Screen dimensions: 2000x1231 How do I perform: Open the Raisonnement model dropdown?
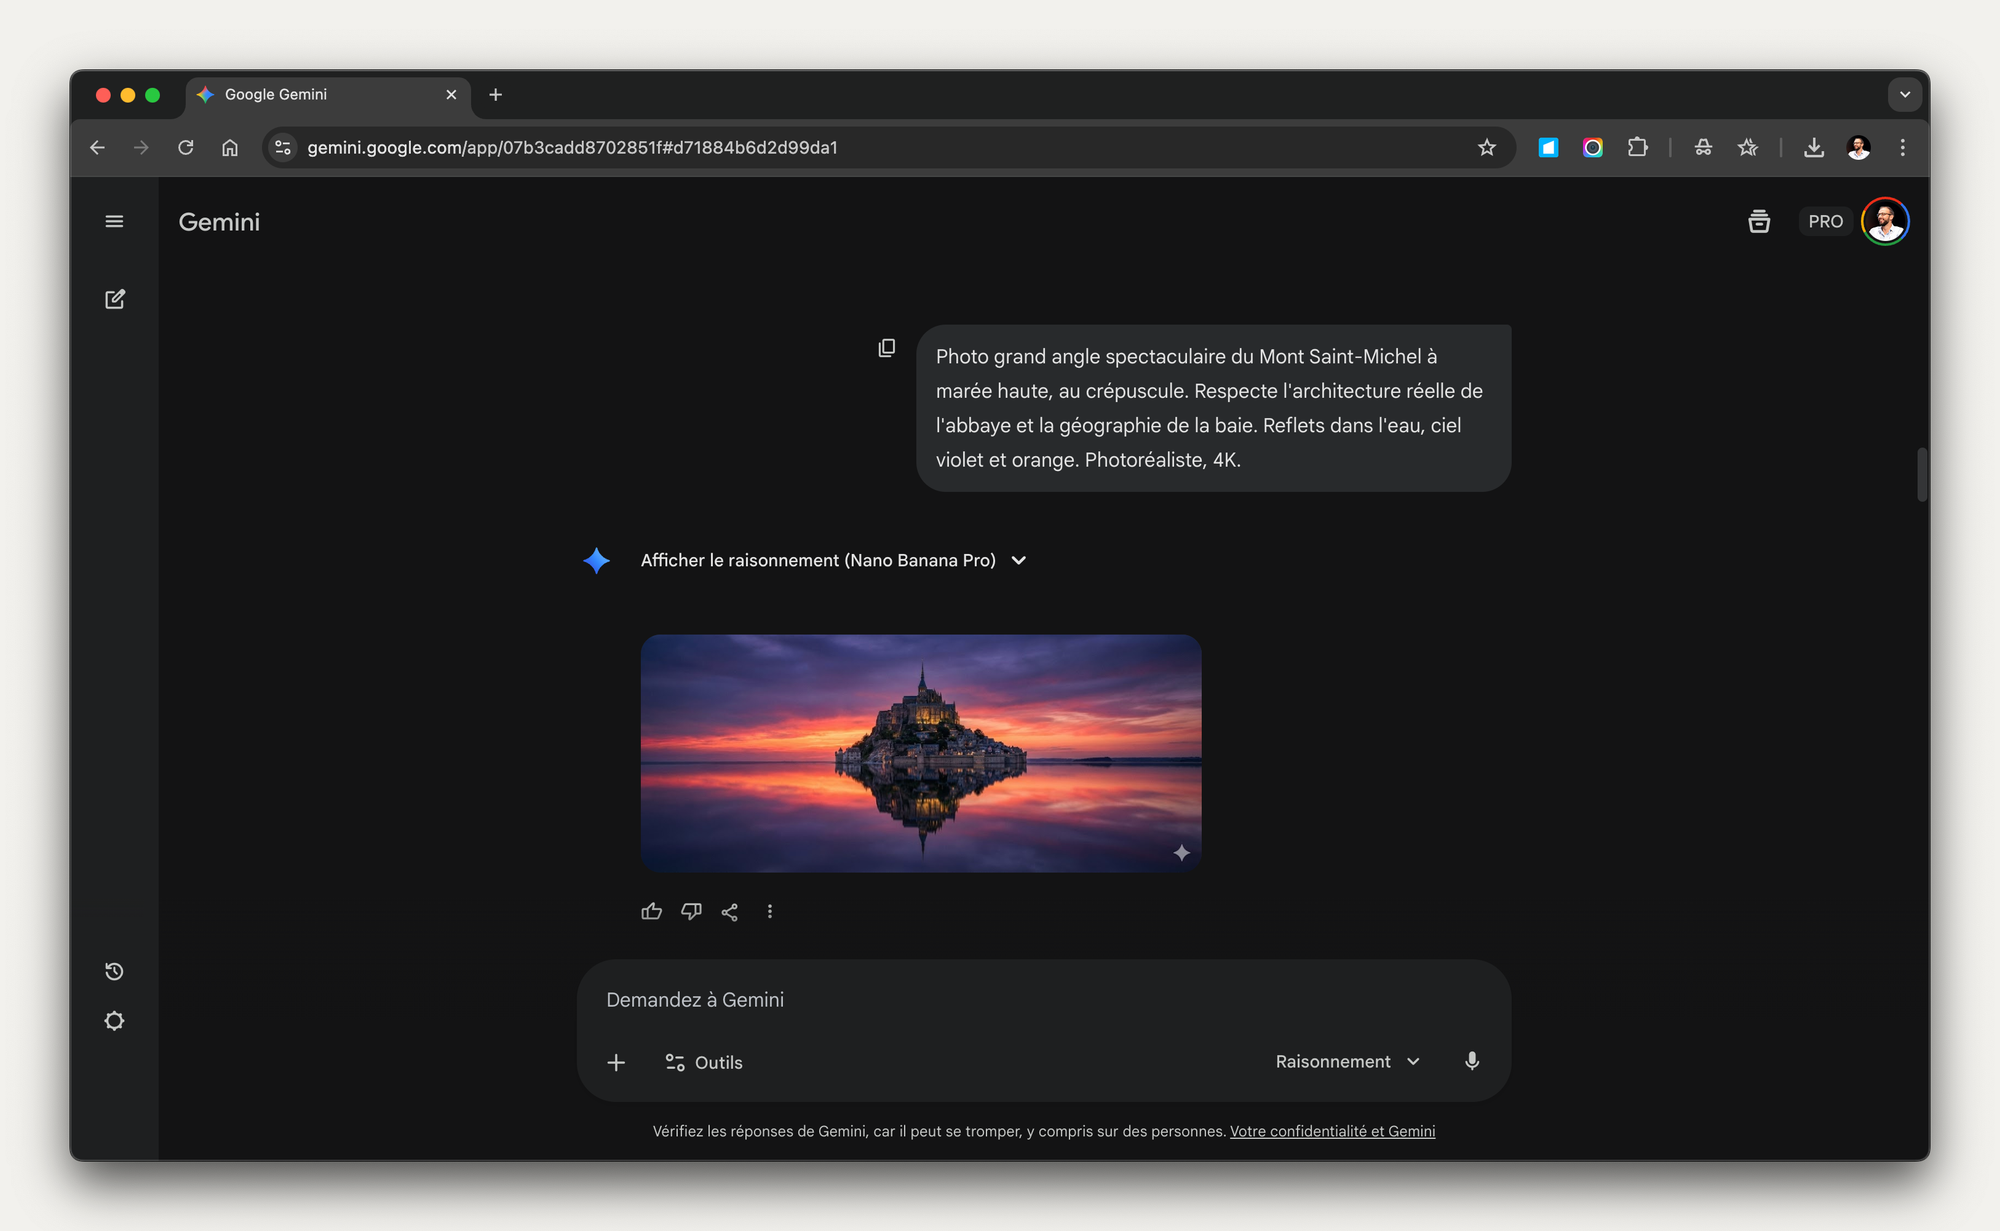coord(1346,1061)
